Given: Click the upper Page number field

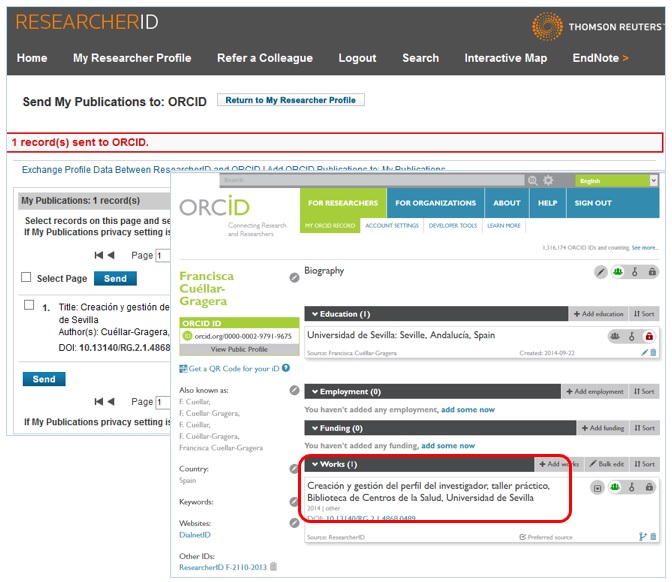Looking at the screenshot, I should tap(163, 255).
